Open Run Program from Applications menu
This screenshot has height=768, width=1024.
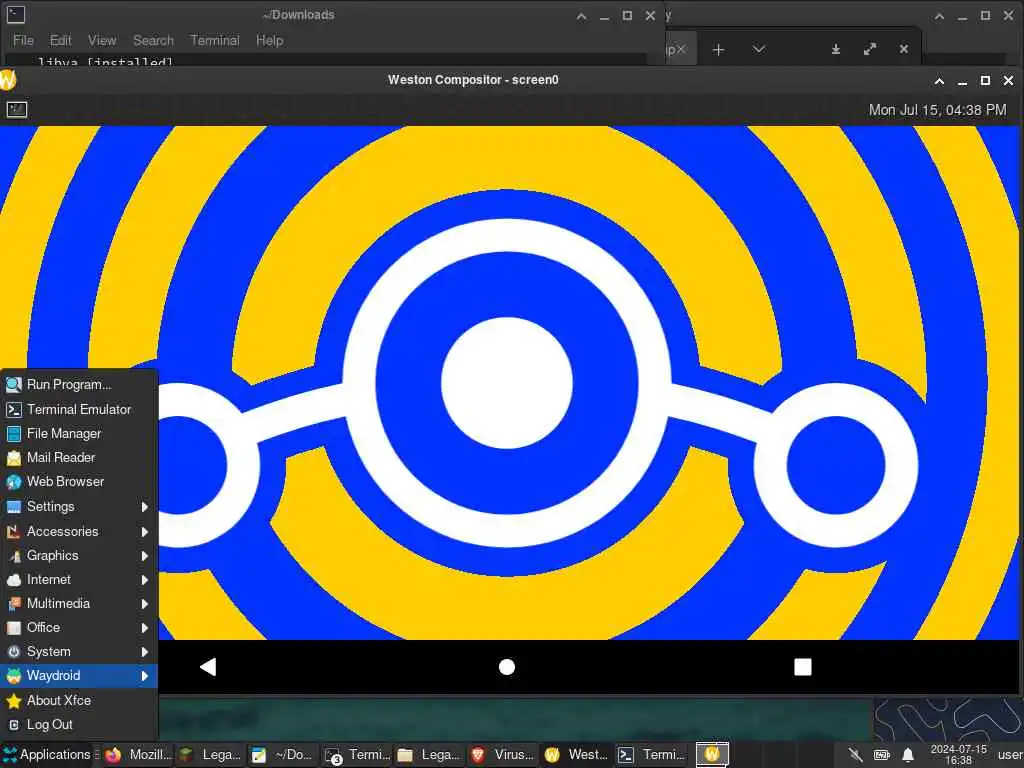(79, 385)
